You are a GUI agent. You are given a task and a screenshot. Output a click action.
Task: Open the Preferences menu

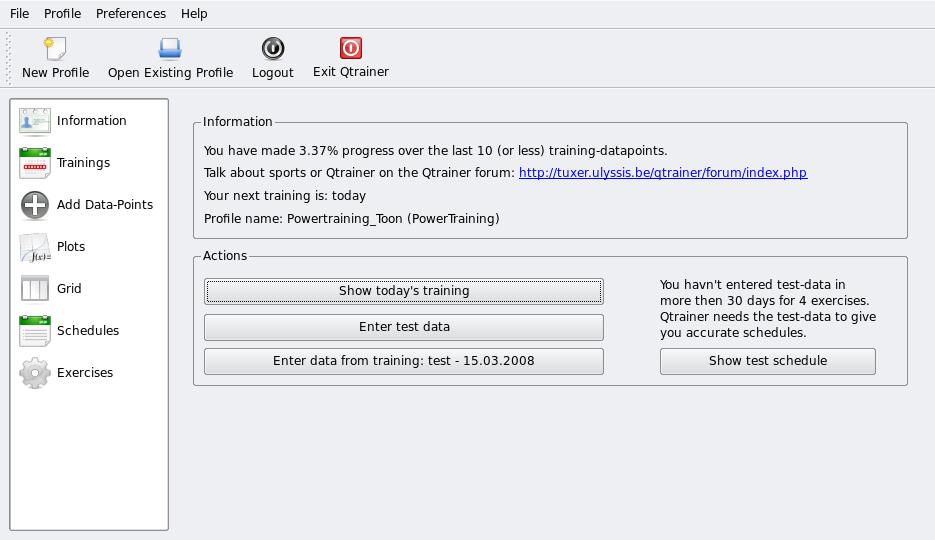(131, 13)
